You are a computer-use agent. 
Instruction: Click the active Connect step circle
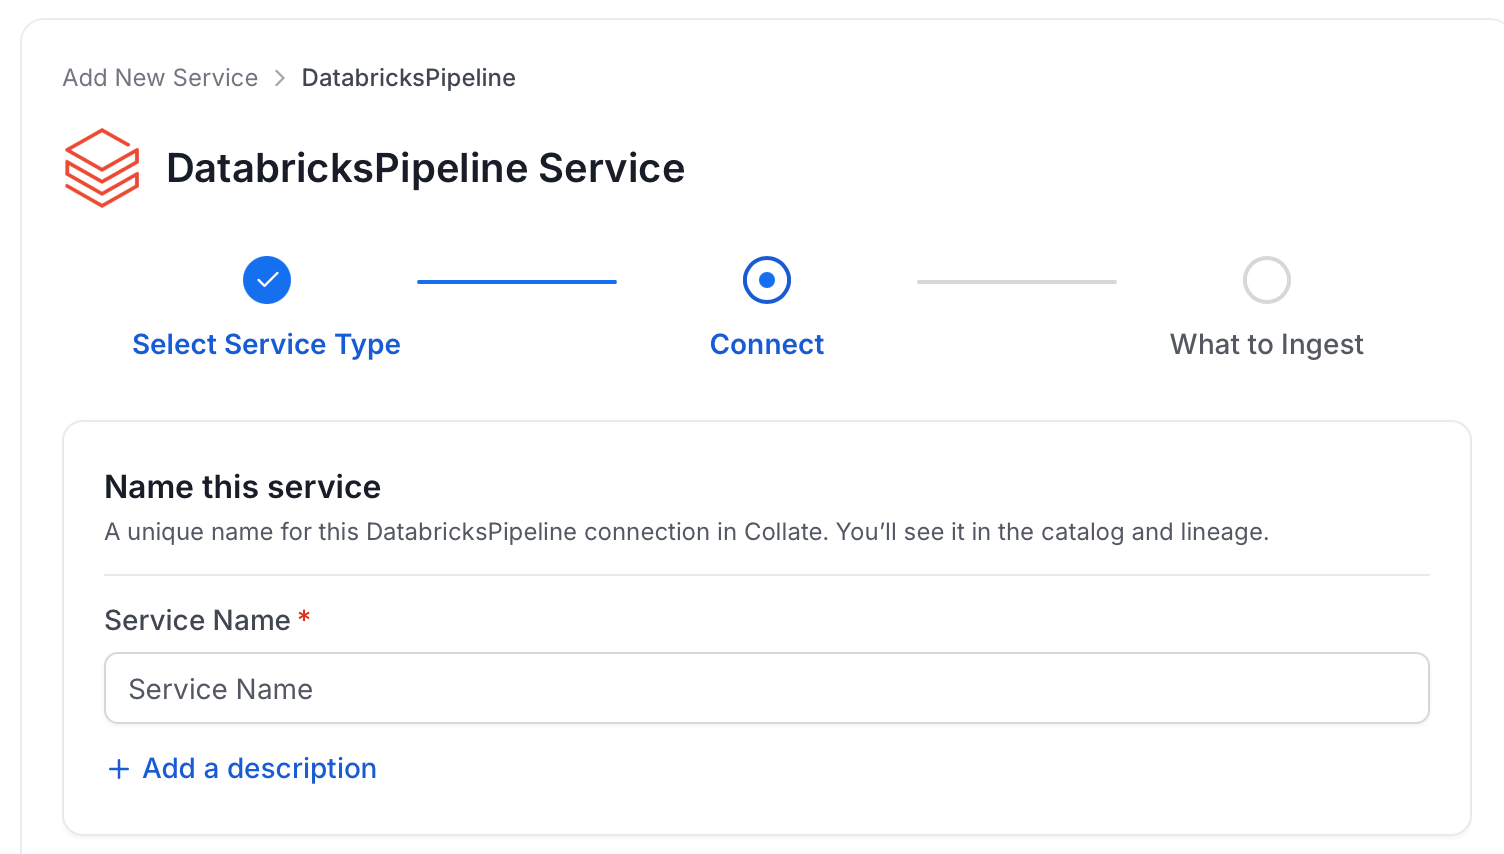(x=767, y=280)
